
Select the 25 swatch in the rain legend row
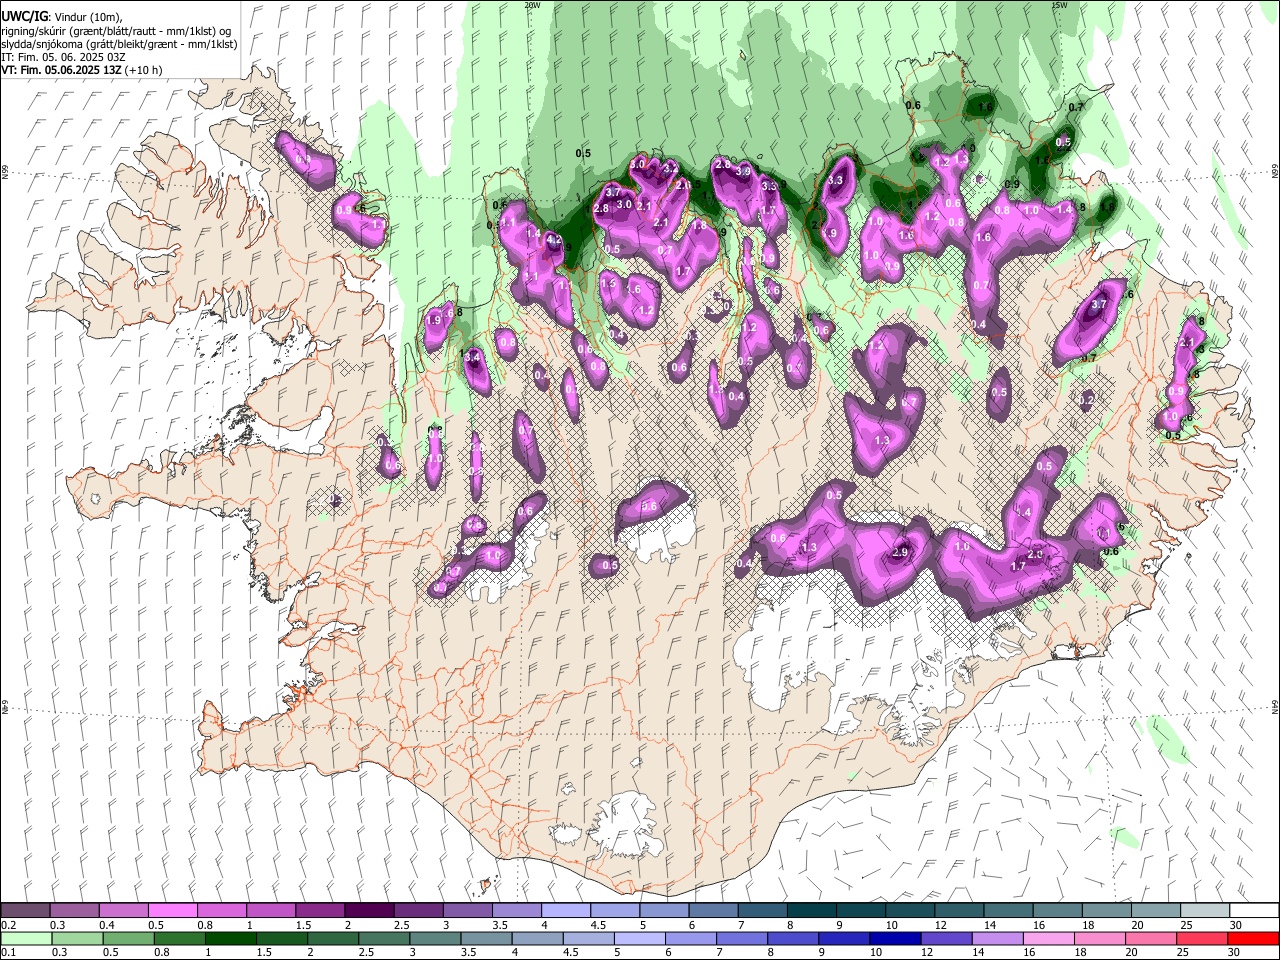[x=1203, y=939]
